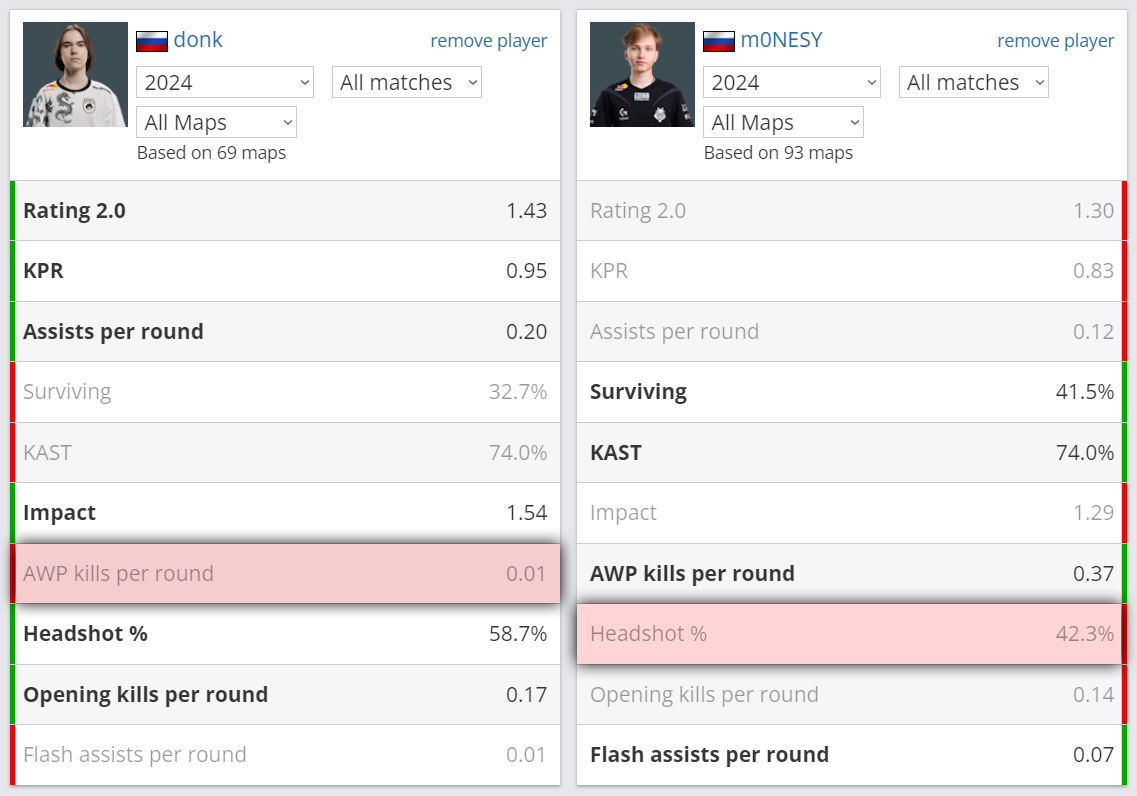The width and height of the screenshot is (1137, 796).
Task: Remove m0NESY from the comparison
Action: [x=1056, y=41]
